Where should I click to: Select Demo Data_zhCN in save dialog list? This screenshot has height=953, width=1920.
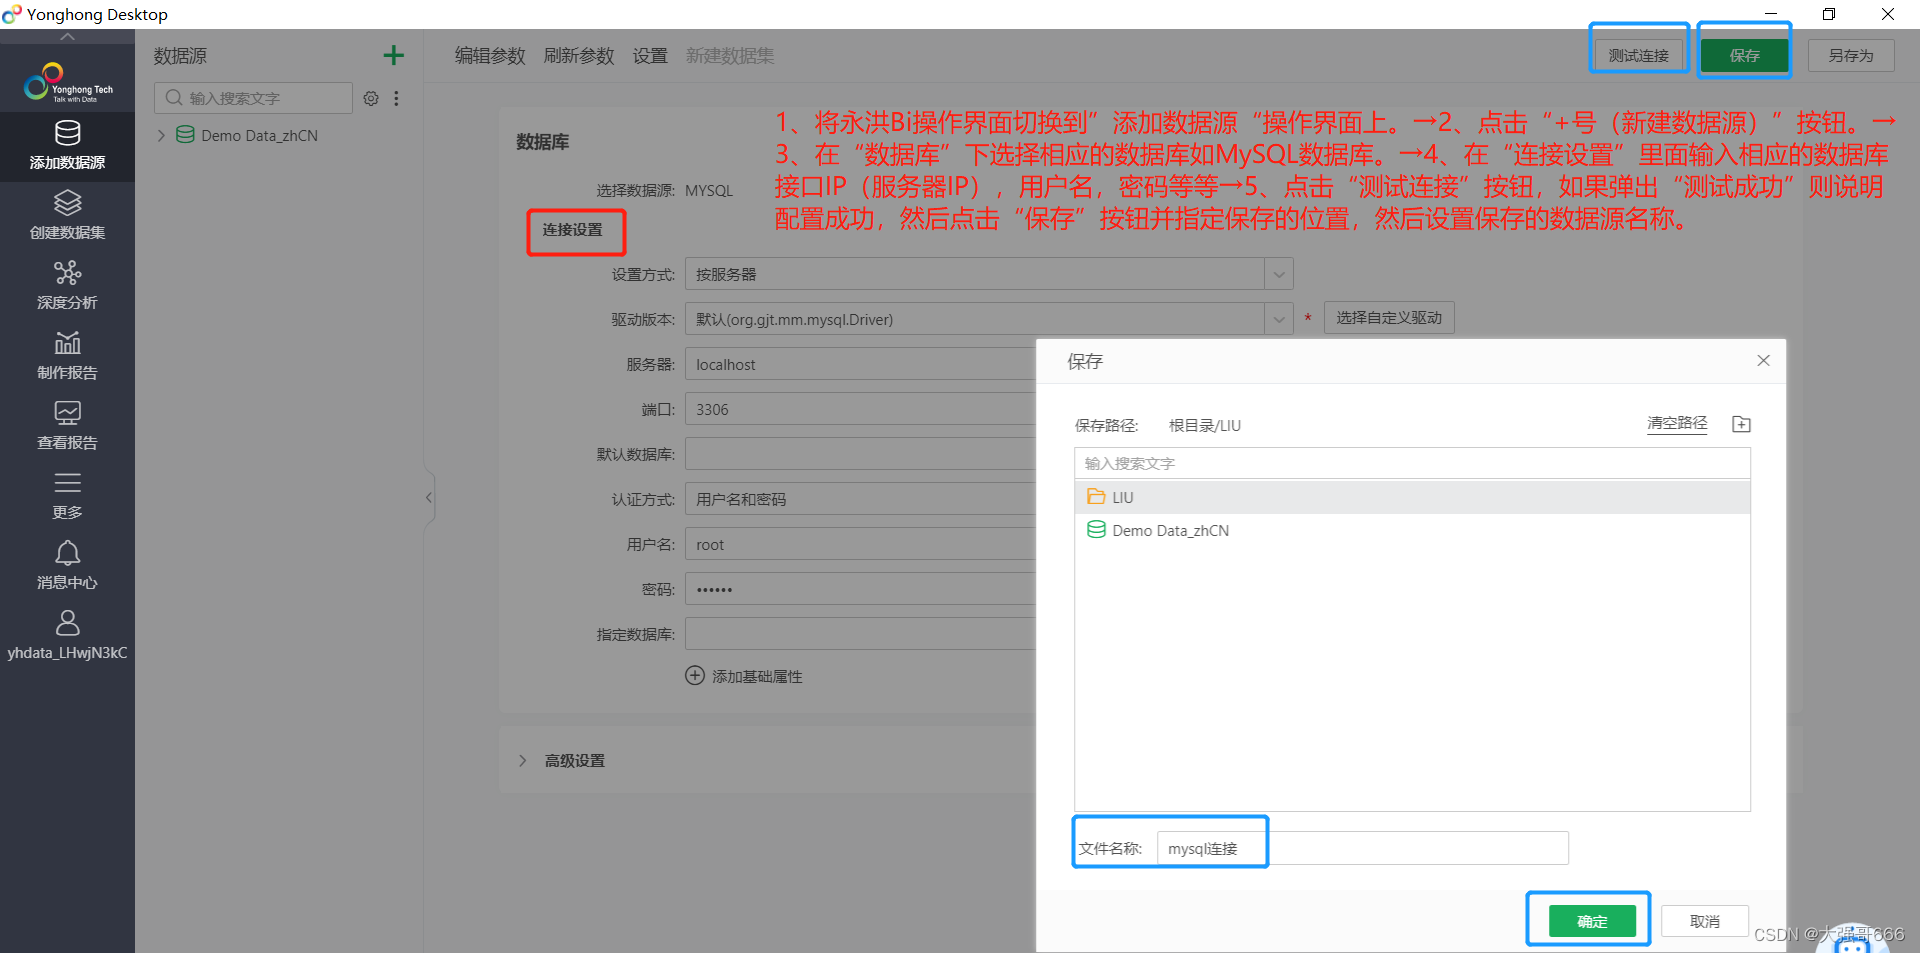click(1412, 530)
